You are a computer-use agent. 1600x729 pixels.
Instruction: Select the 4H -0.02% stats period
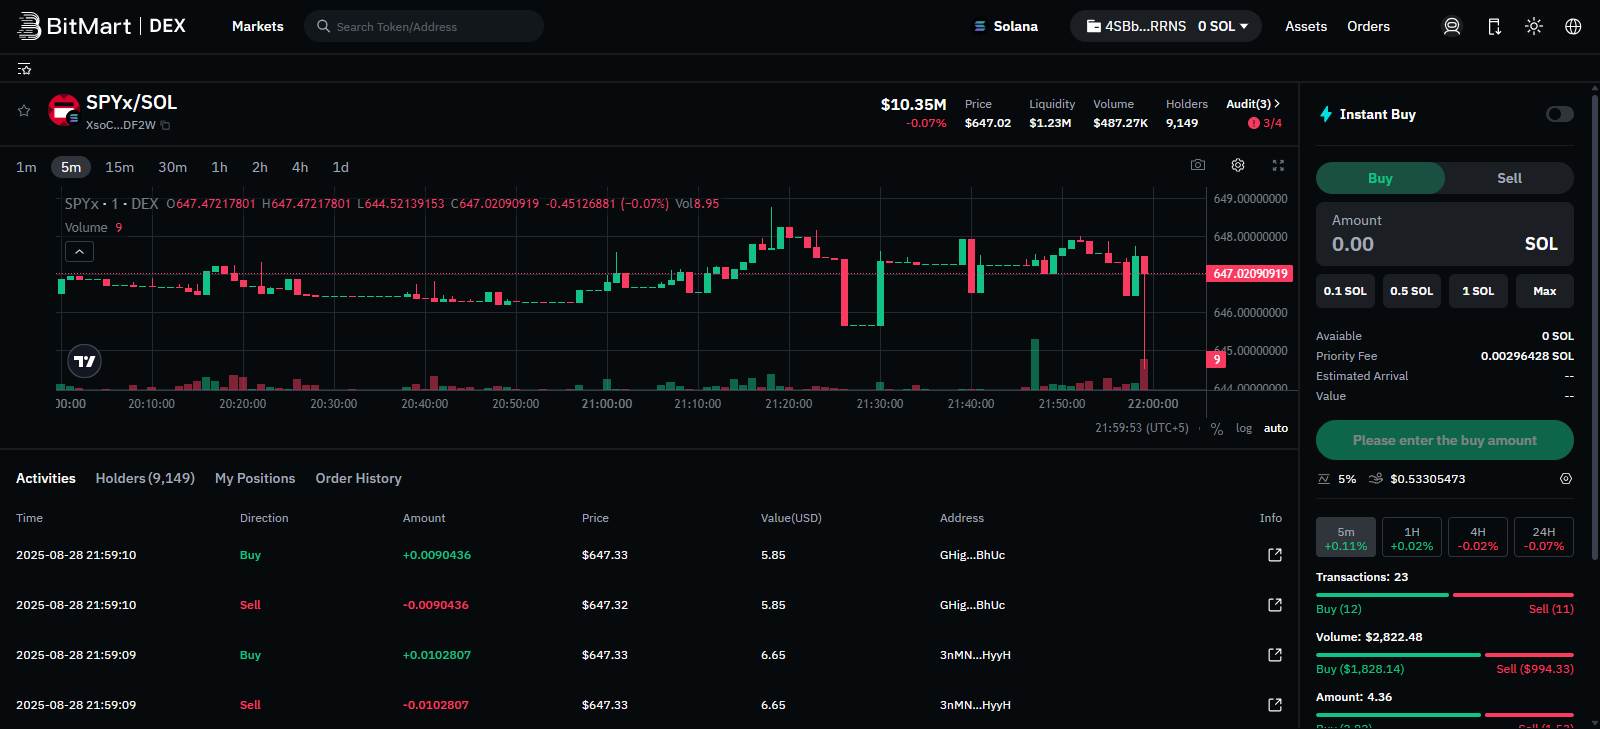1478,538
